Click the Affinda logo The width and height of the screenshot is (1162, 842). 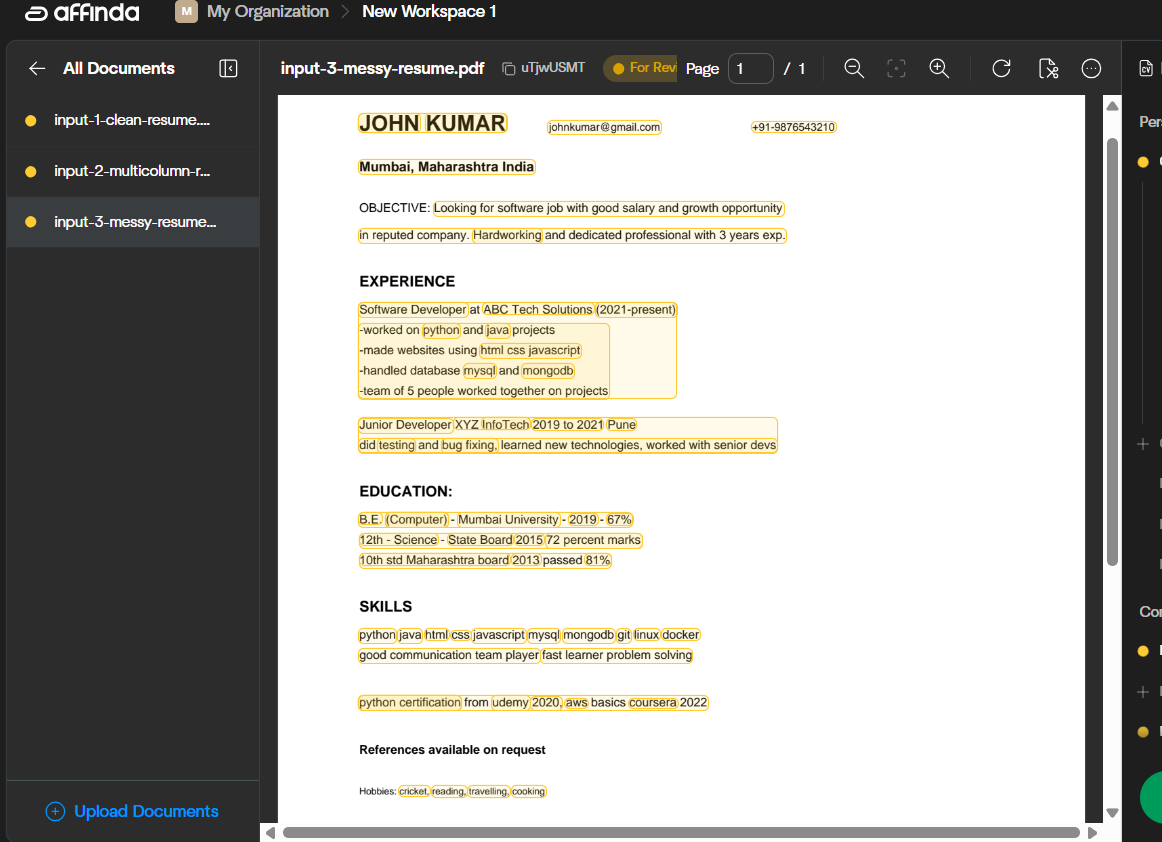[82, 13]
